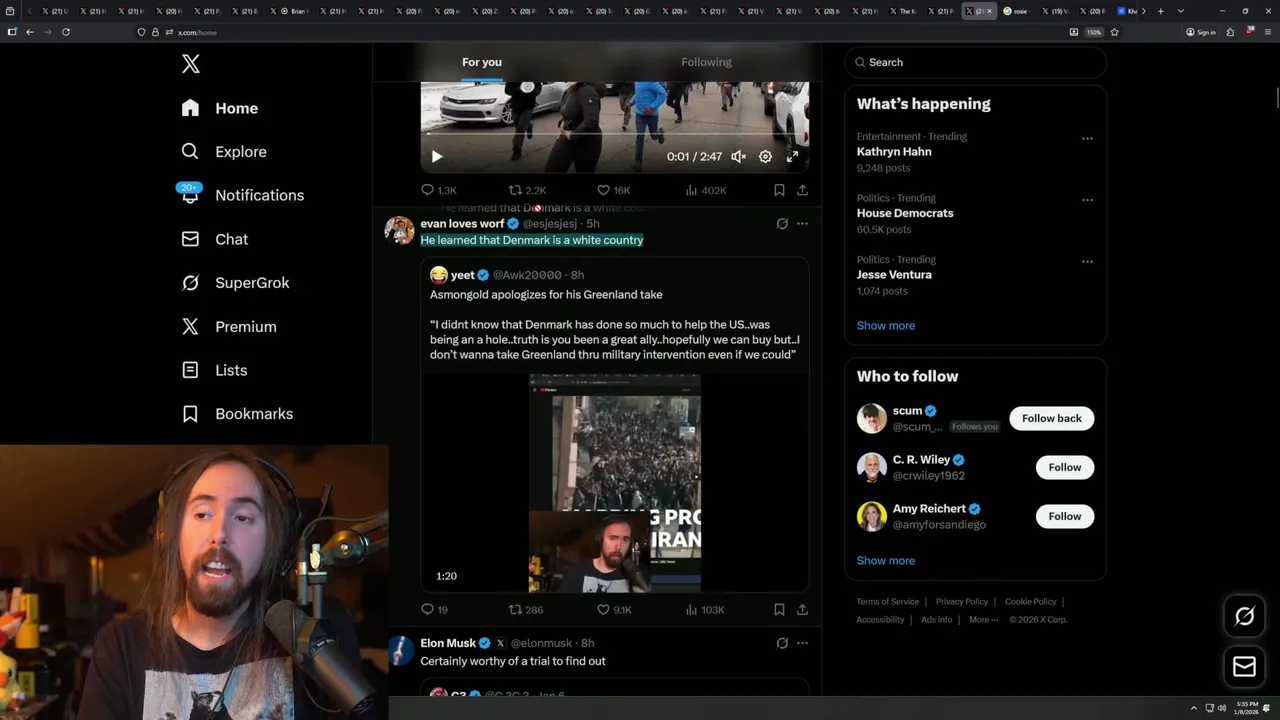Open more options for Jesse Ventura trend
The image size is (1280, 720).
(x=1087, y=261)
